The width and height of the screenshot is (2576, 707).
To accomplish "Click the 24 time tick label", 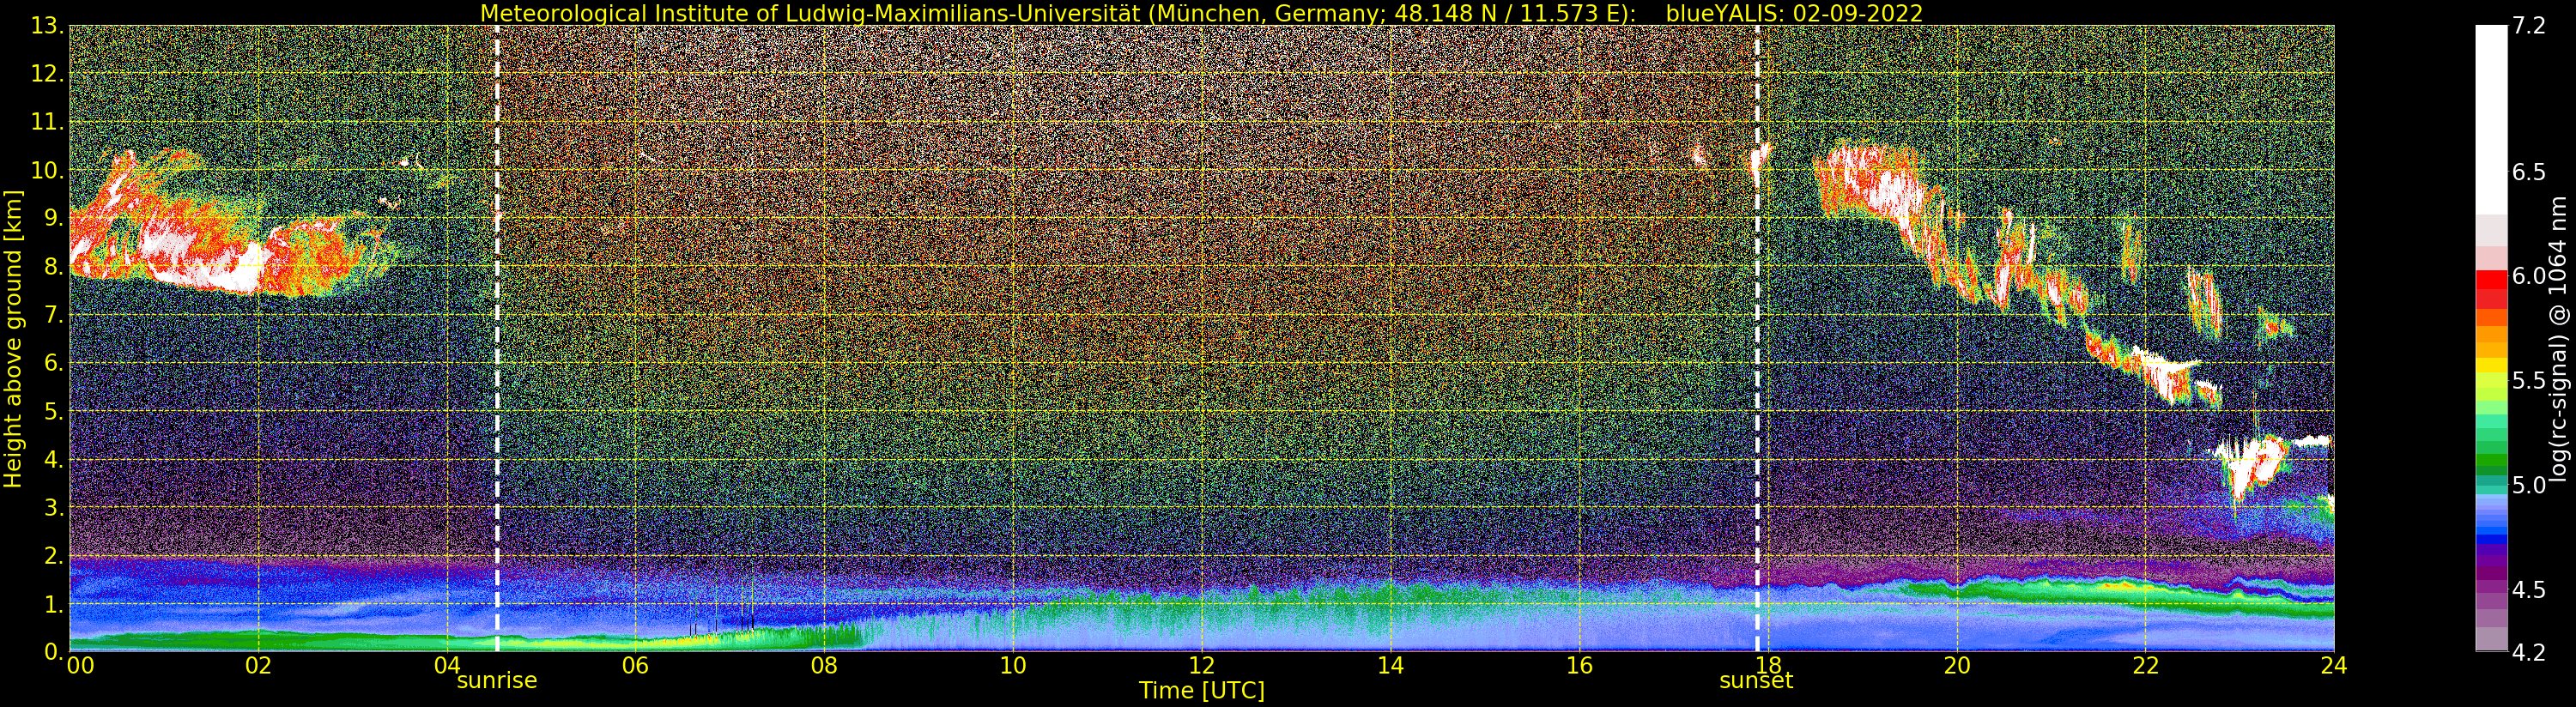I will pyautogui.click(x=2334, y=665).
